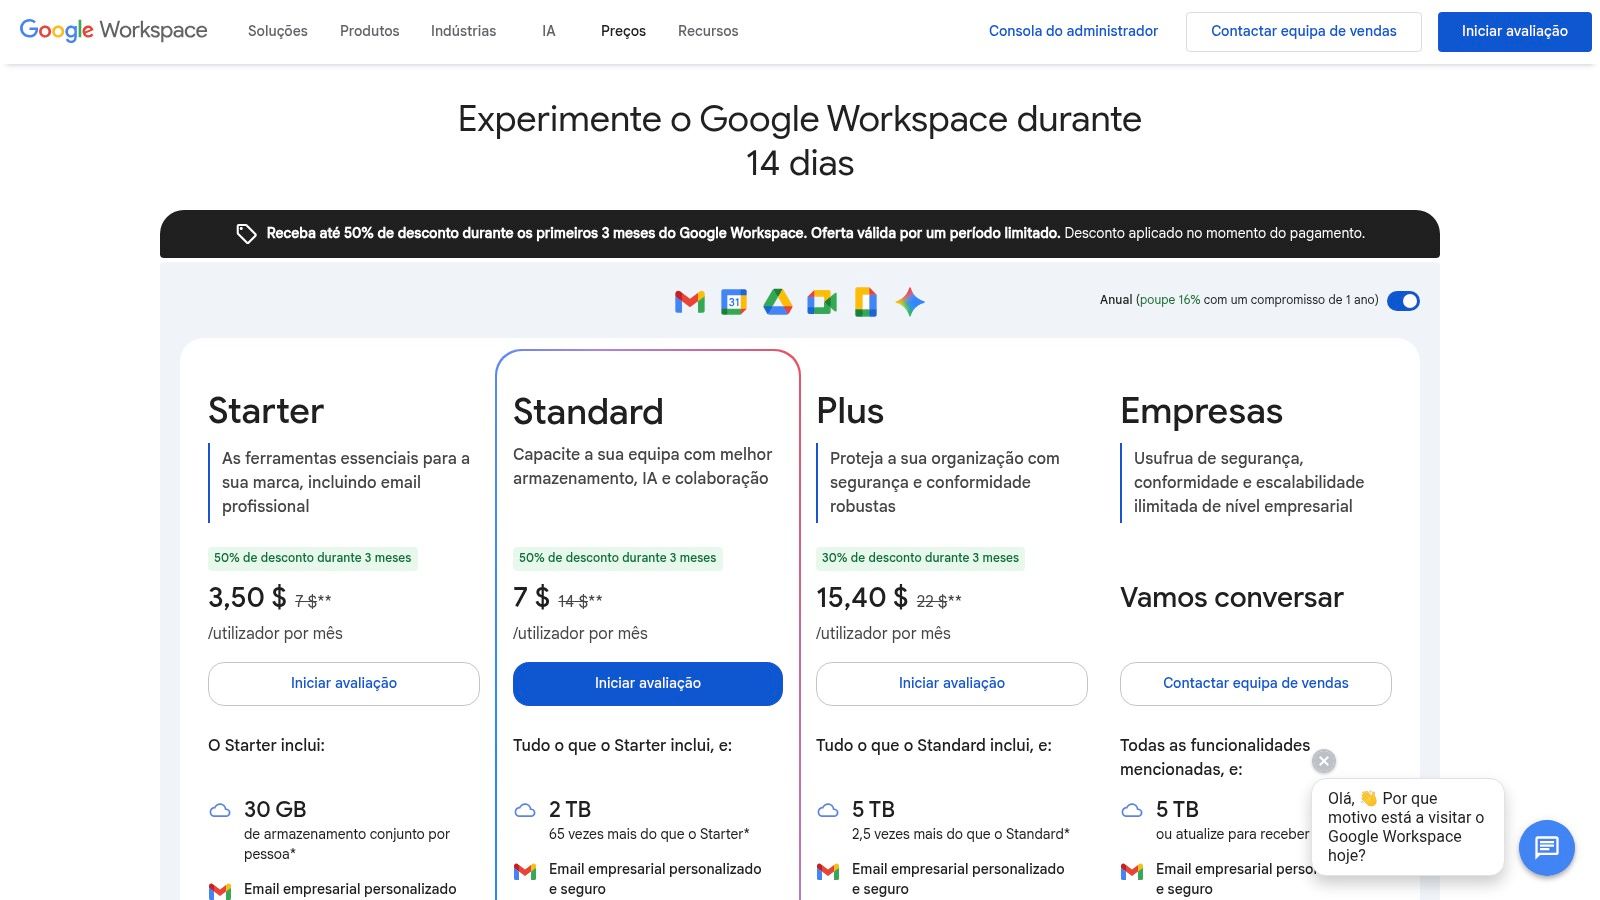Click the Gemini spark icon
Viewport: 1600px width, 900px height.
(x=911, y=301)
